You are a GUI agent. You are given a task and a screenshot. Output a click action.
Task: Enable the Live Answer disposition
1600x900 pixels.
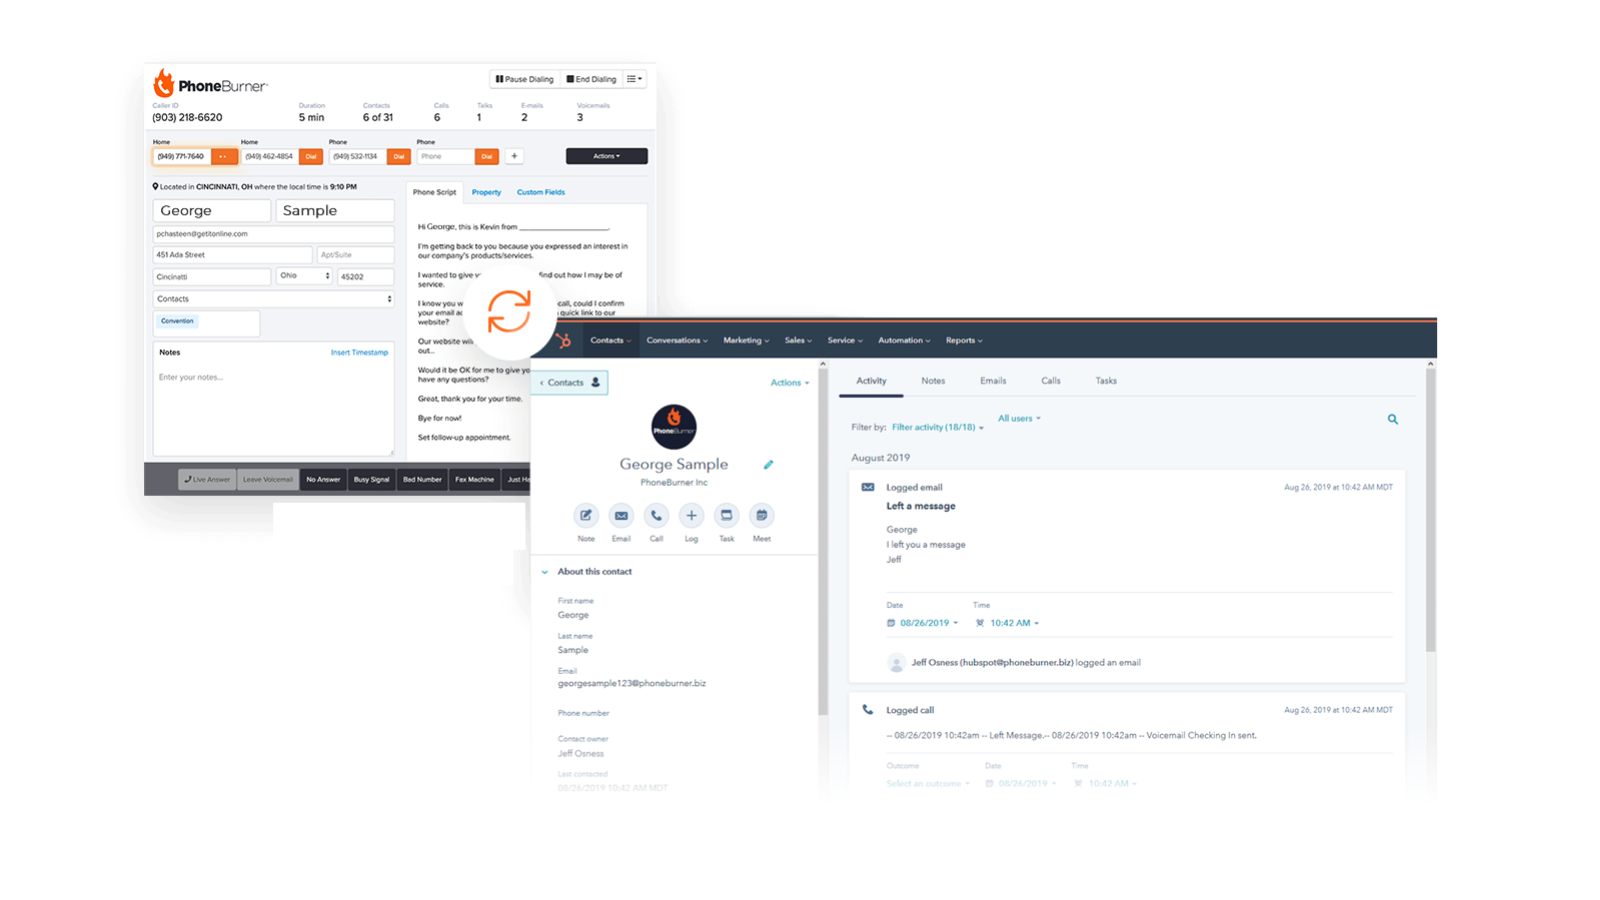(x=206, y=479)
